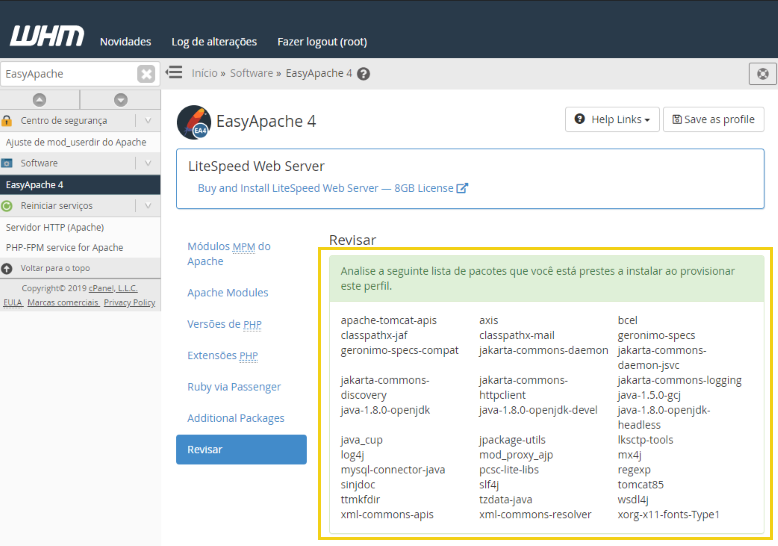Click package java-1.5.0-gcj
Screen dimensions: 778x546
pos(649,396)
